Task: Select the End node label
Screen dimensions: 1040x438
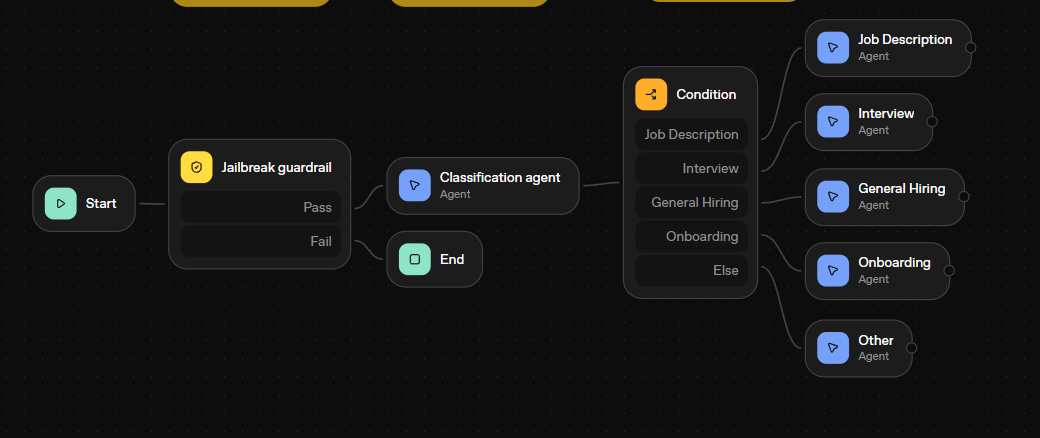Action: pos(452,259)
